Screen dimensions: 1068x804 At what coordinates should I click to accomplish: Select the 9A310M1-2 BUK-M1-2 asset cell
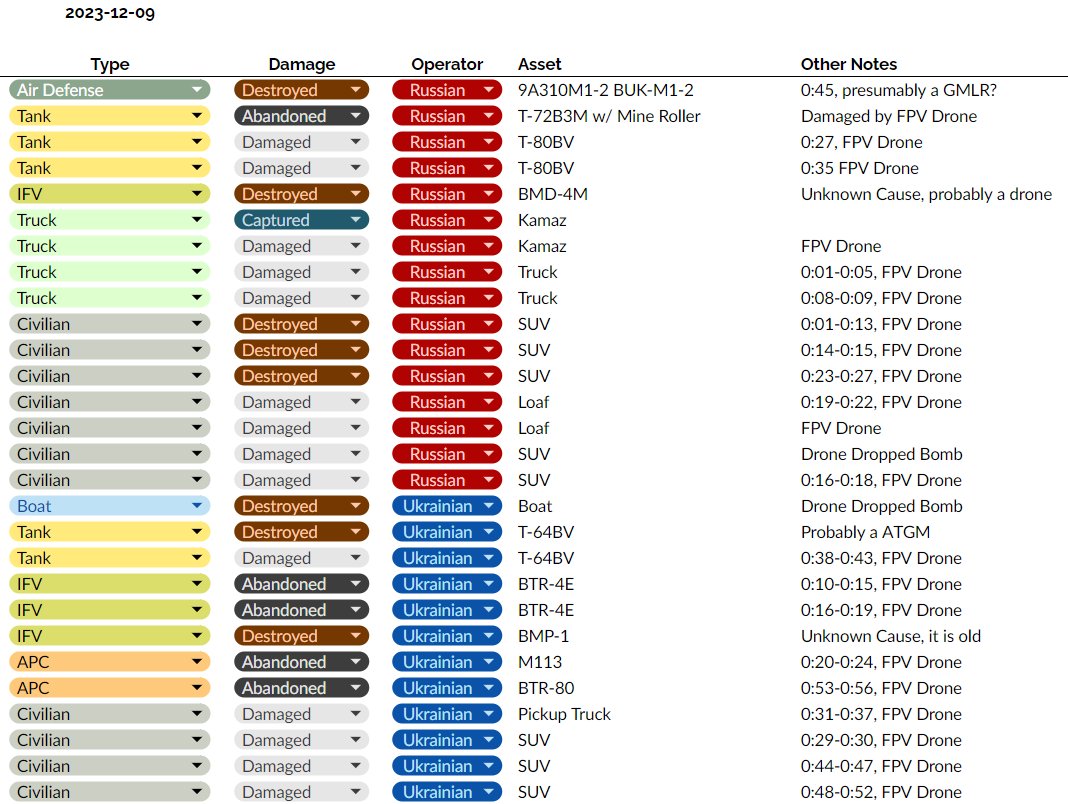(606, 90)
